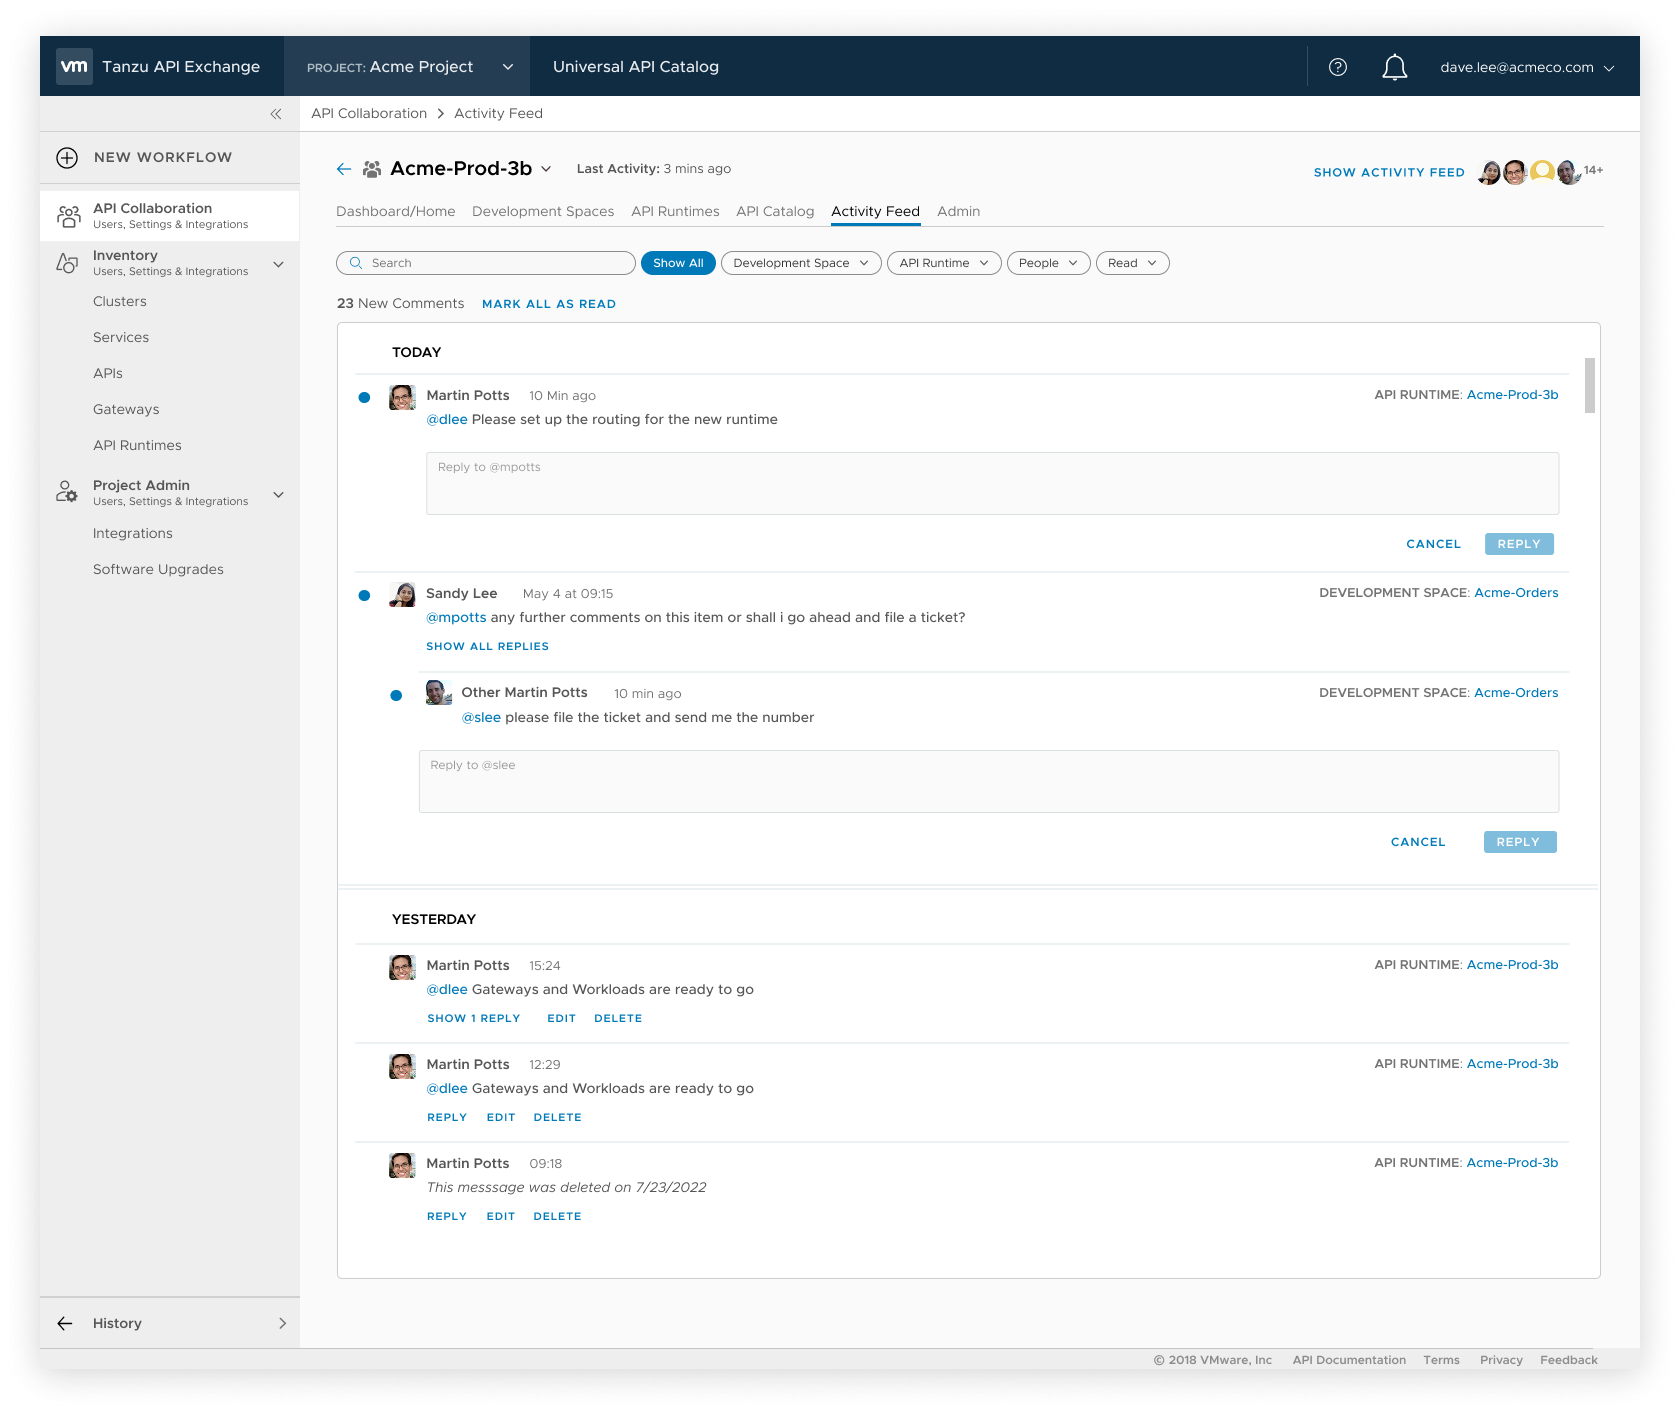Click Show Activity Feed link
The image size is (1680, 1413).
1389,172
